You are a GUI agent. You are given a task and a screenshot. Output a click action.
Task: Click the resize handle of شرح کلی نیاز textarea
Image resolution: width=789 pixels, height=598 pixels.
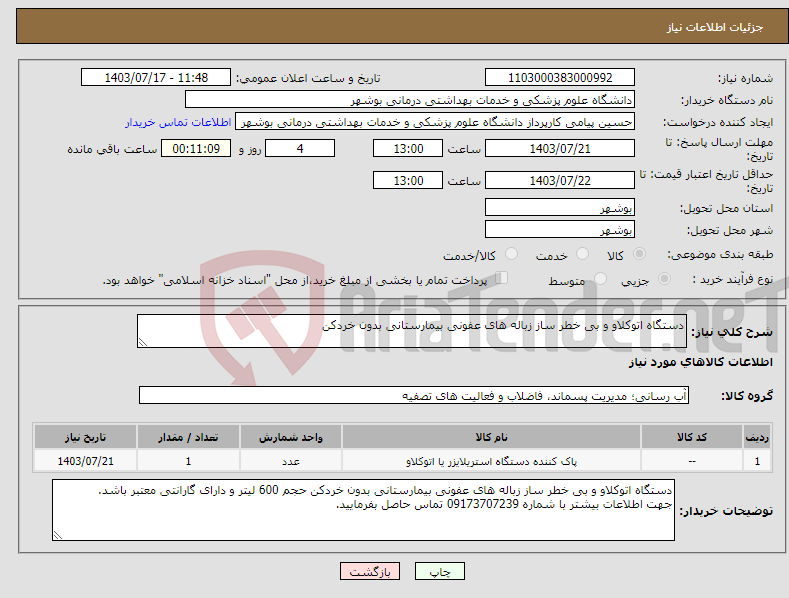point(143,342)
